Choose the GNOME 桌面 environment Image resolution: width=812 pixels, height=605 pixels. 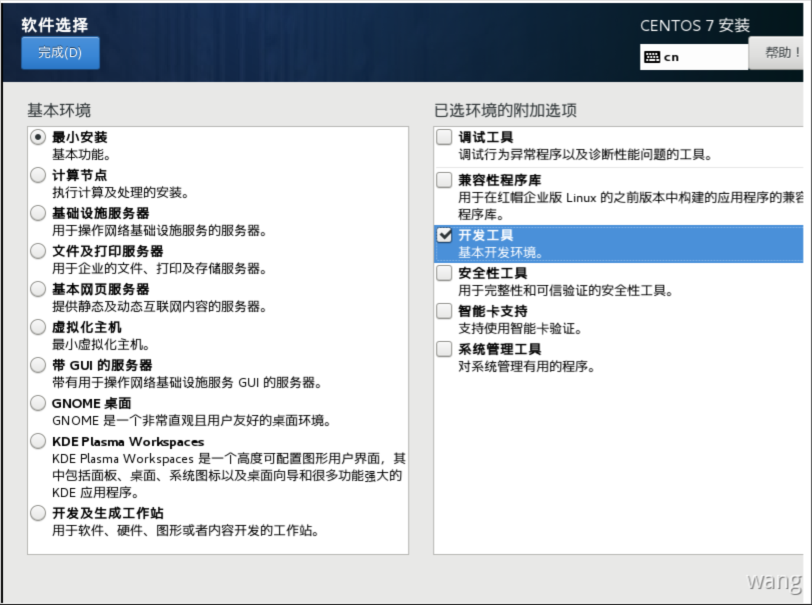coord(38,403)
